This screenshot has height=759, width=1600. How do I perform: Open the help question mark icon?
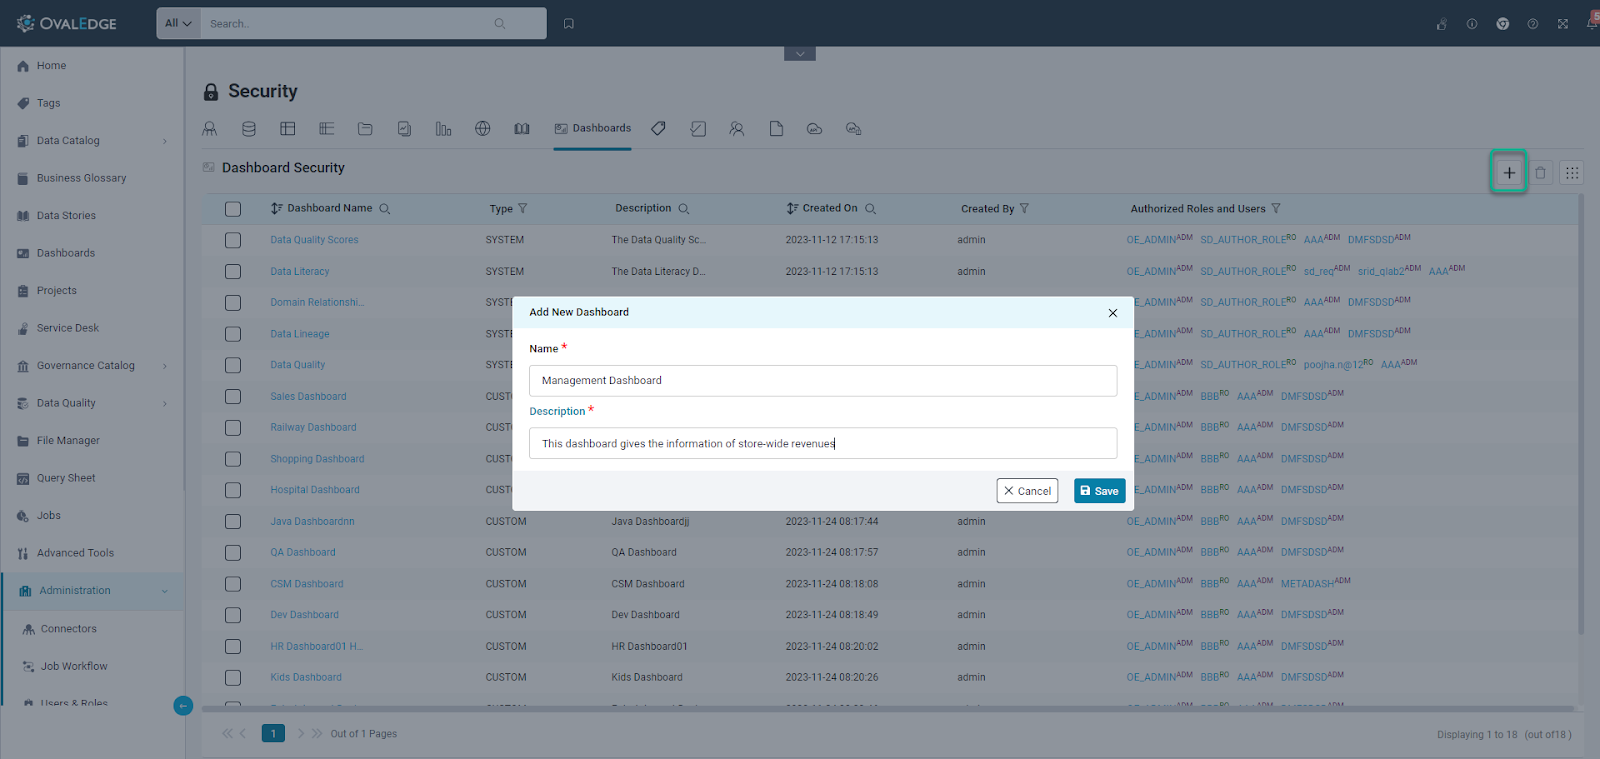click(x=1533, y=24)
